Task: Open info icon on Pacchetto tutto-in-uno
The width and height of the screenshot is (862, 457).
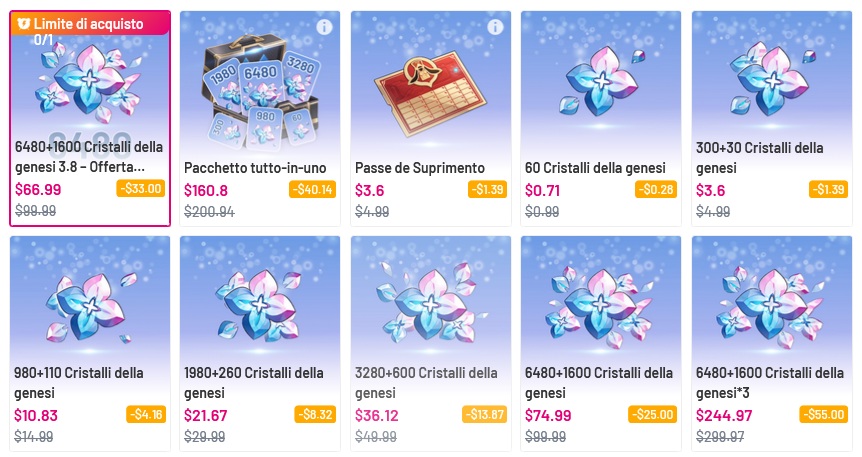Action: pos(324,26)
